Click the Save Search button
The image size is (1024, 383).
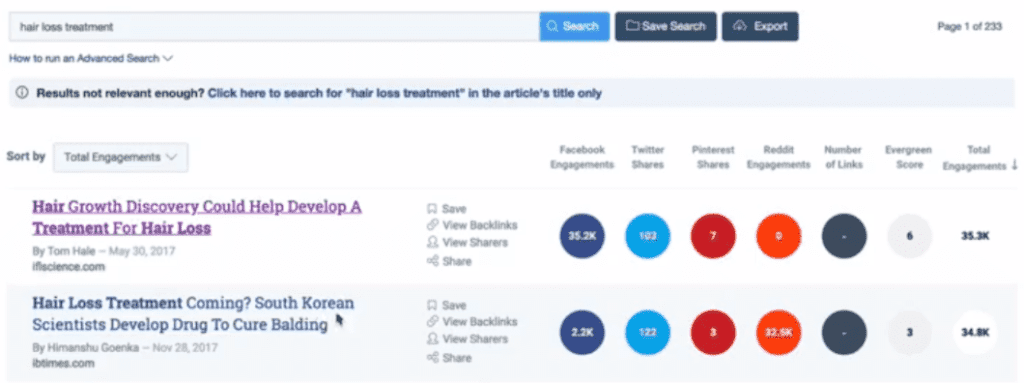(x=665, y=27)
